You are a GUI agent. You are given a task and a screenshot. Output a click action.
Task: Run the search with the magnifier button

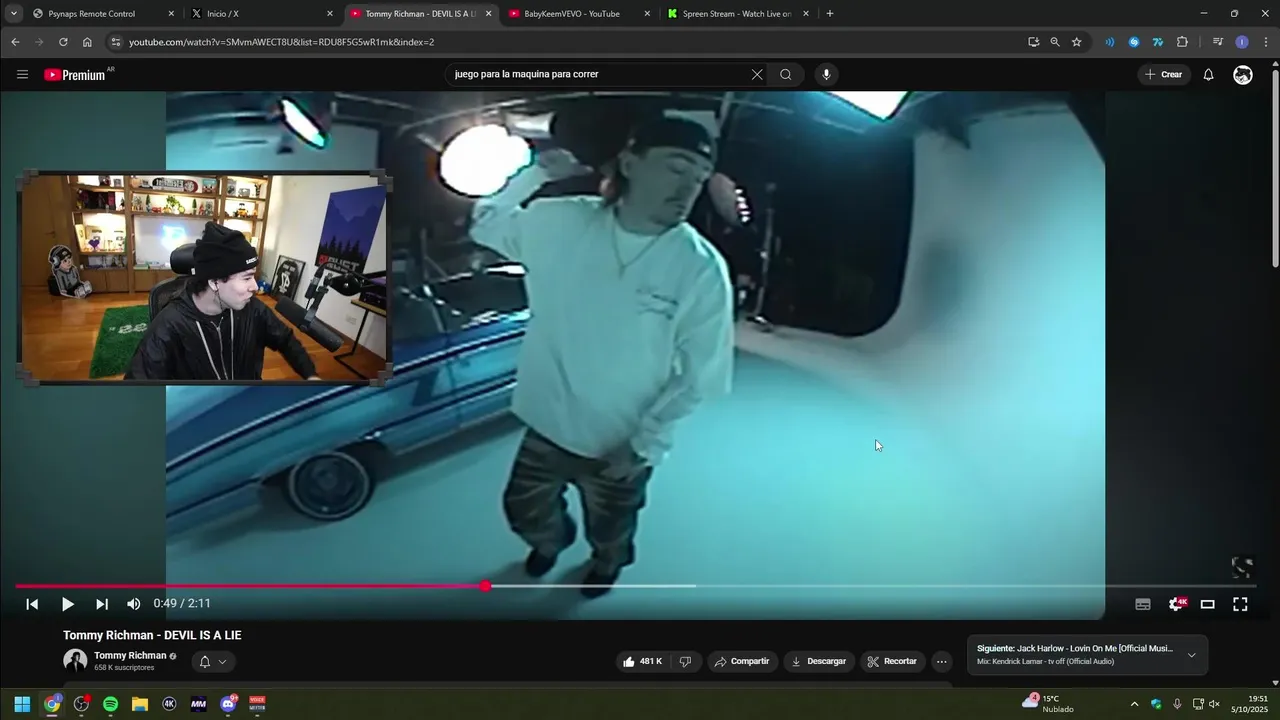786,74
